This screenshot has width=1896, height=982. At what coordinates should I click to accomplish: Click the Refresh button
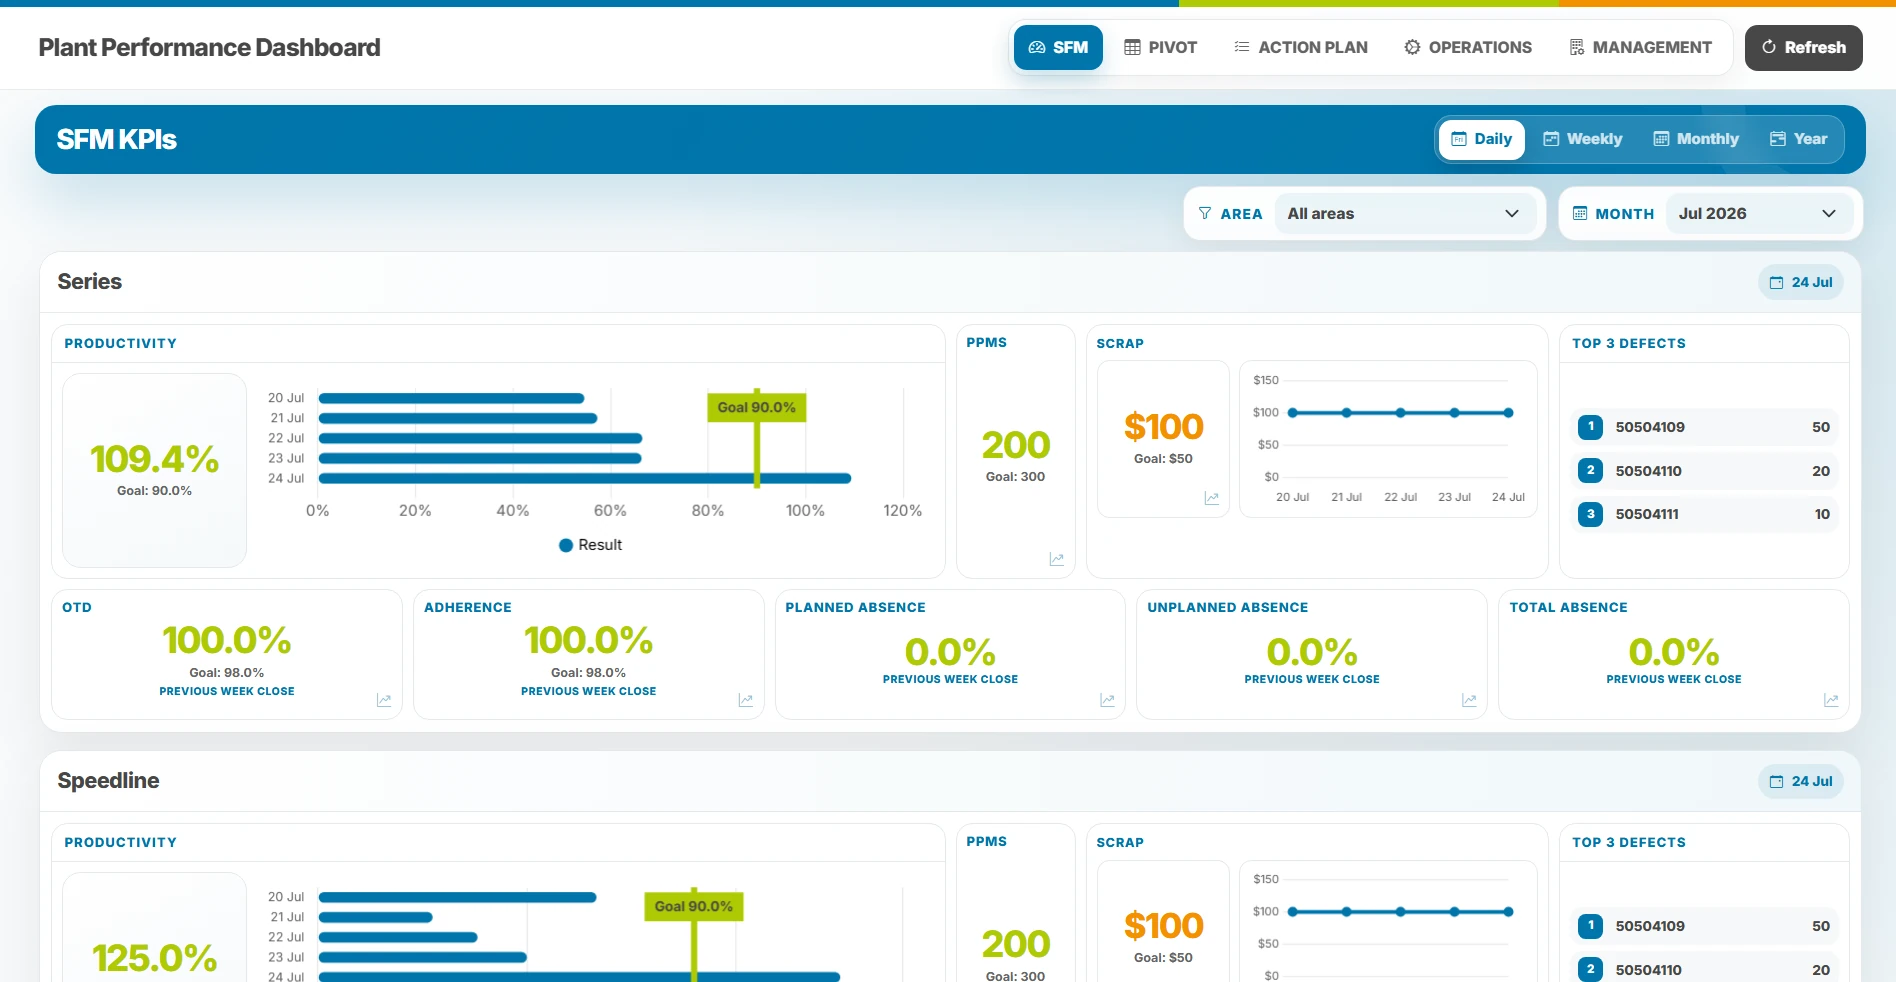tap(1803, 47)
